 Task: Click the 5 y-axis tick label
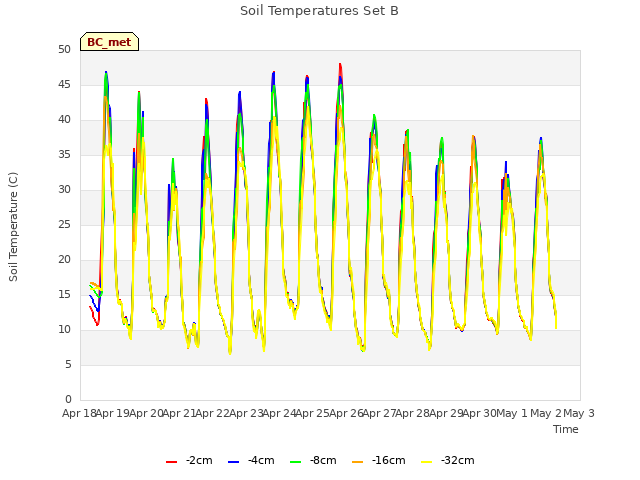coord(68,364)
